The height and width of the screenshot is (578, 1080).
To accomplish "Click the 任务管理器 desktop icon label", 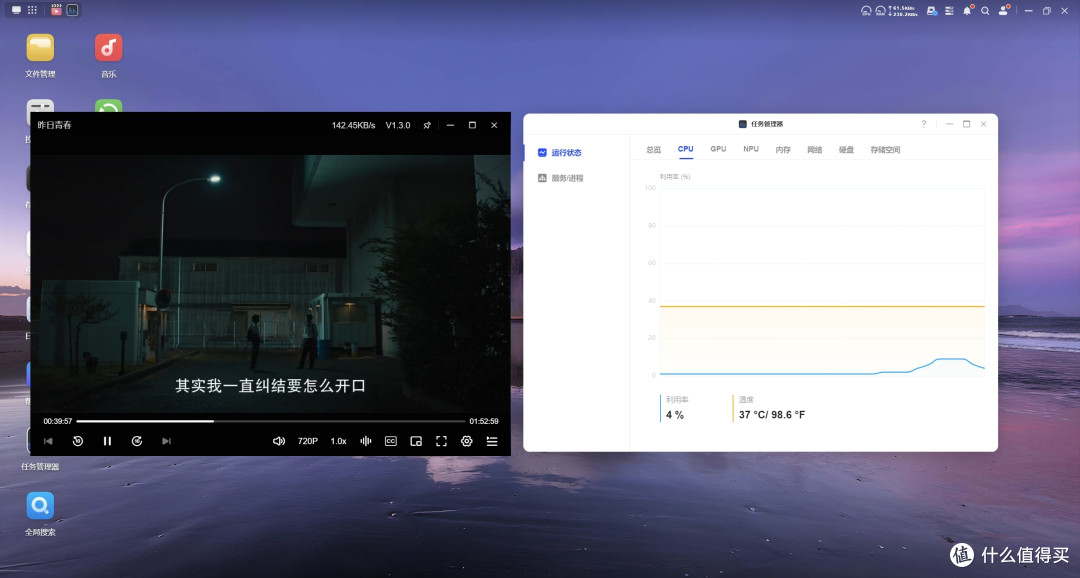I will click(40, 466).
